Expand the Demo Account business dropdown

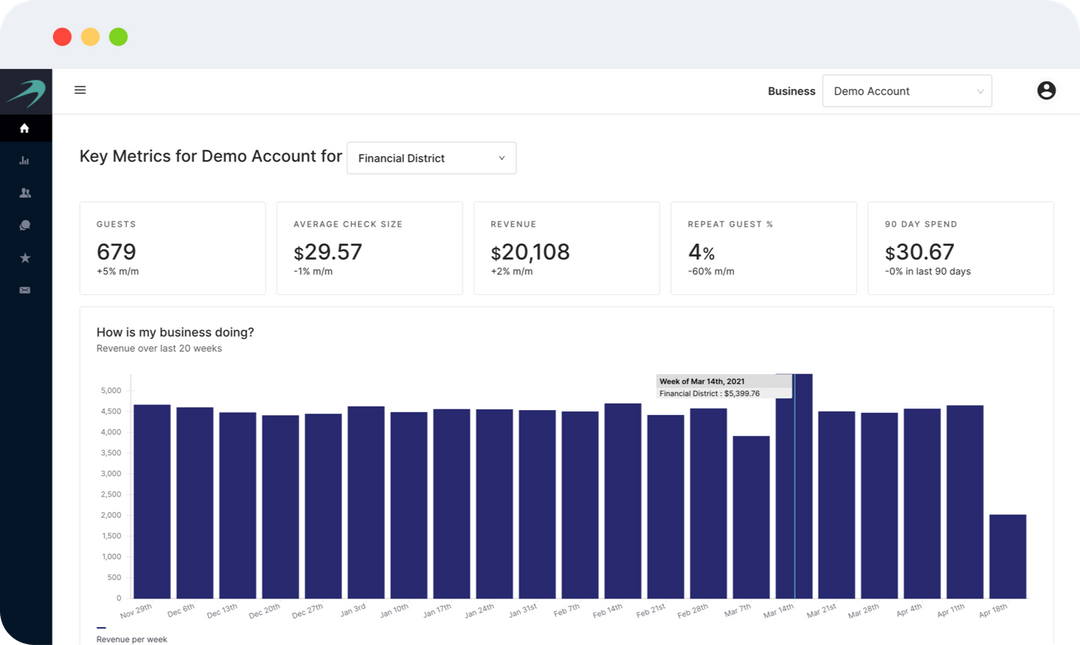[907, 91]
